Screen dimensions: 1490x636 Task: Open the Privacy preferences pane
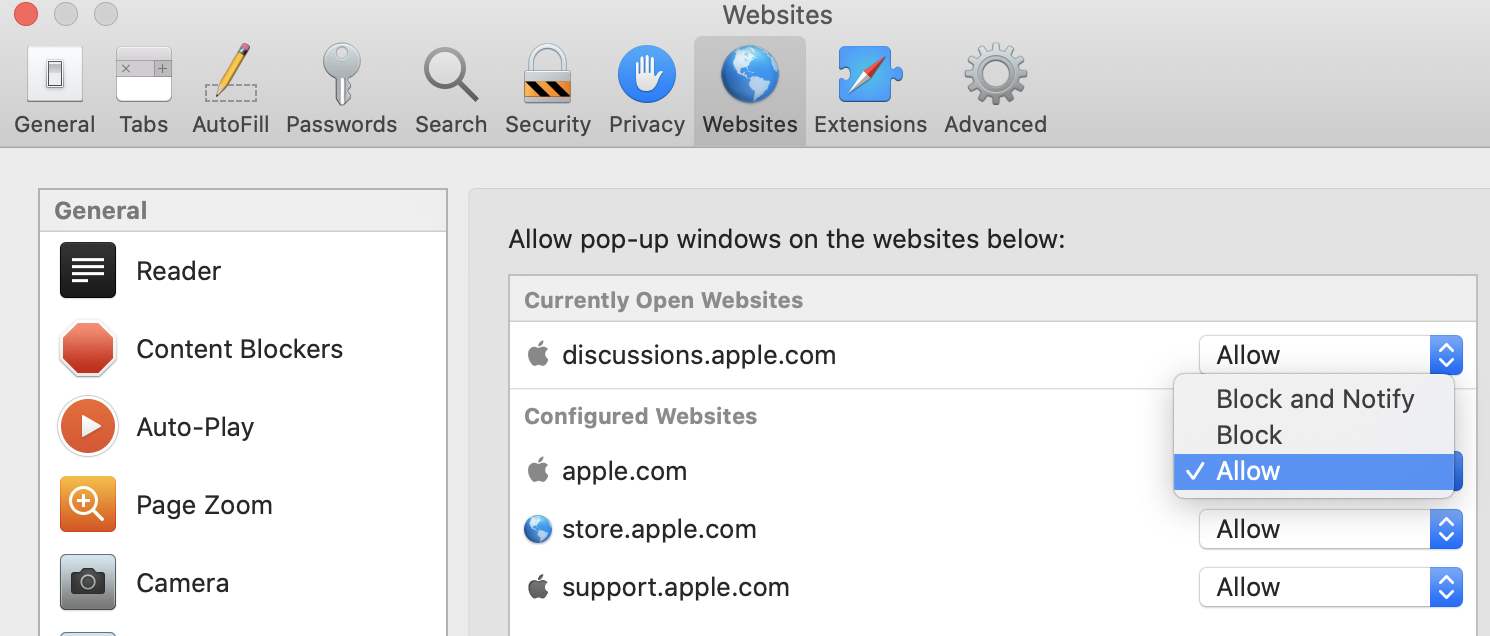pos(647,90)
